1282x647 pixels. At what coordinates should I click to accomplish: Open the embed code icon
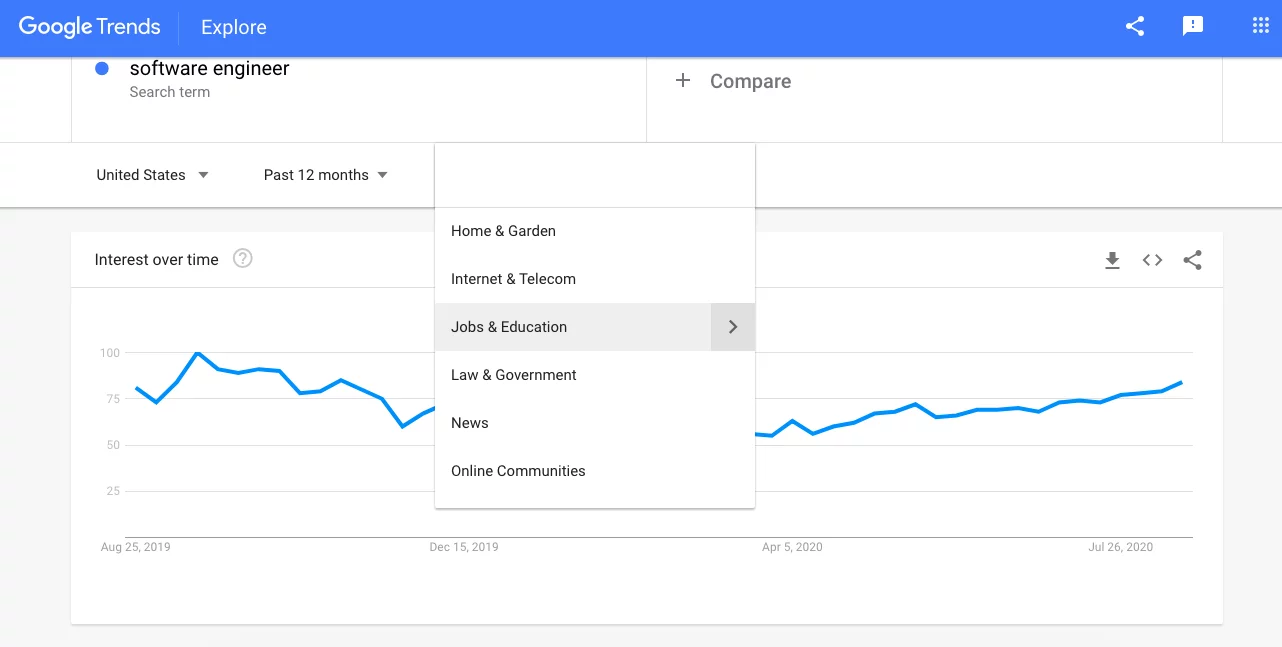(1152, 260)
